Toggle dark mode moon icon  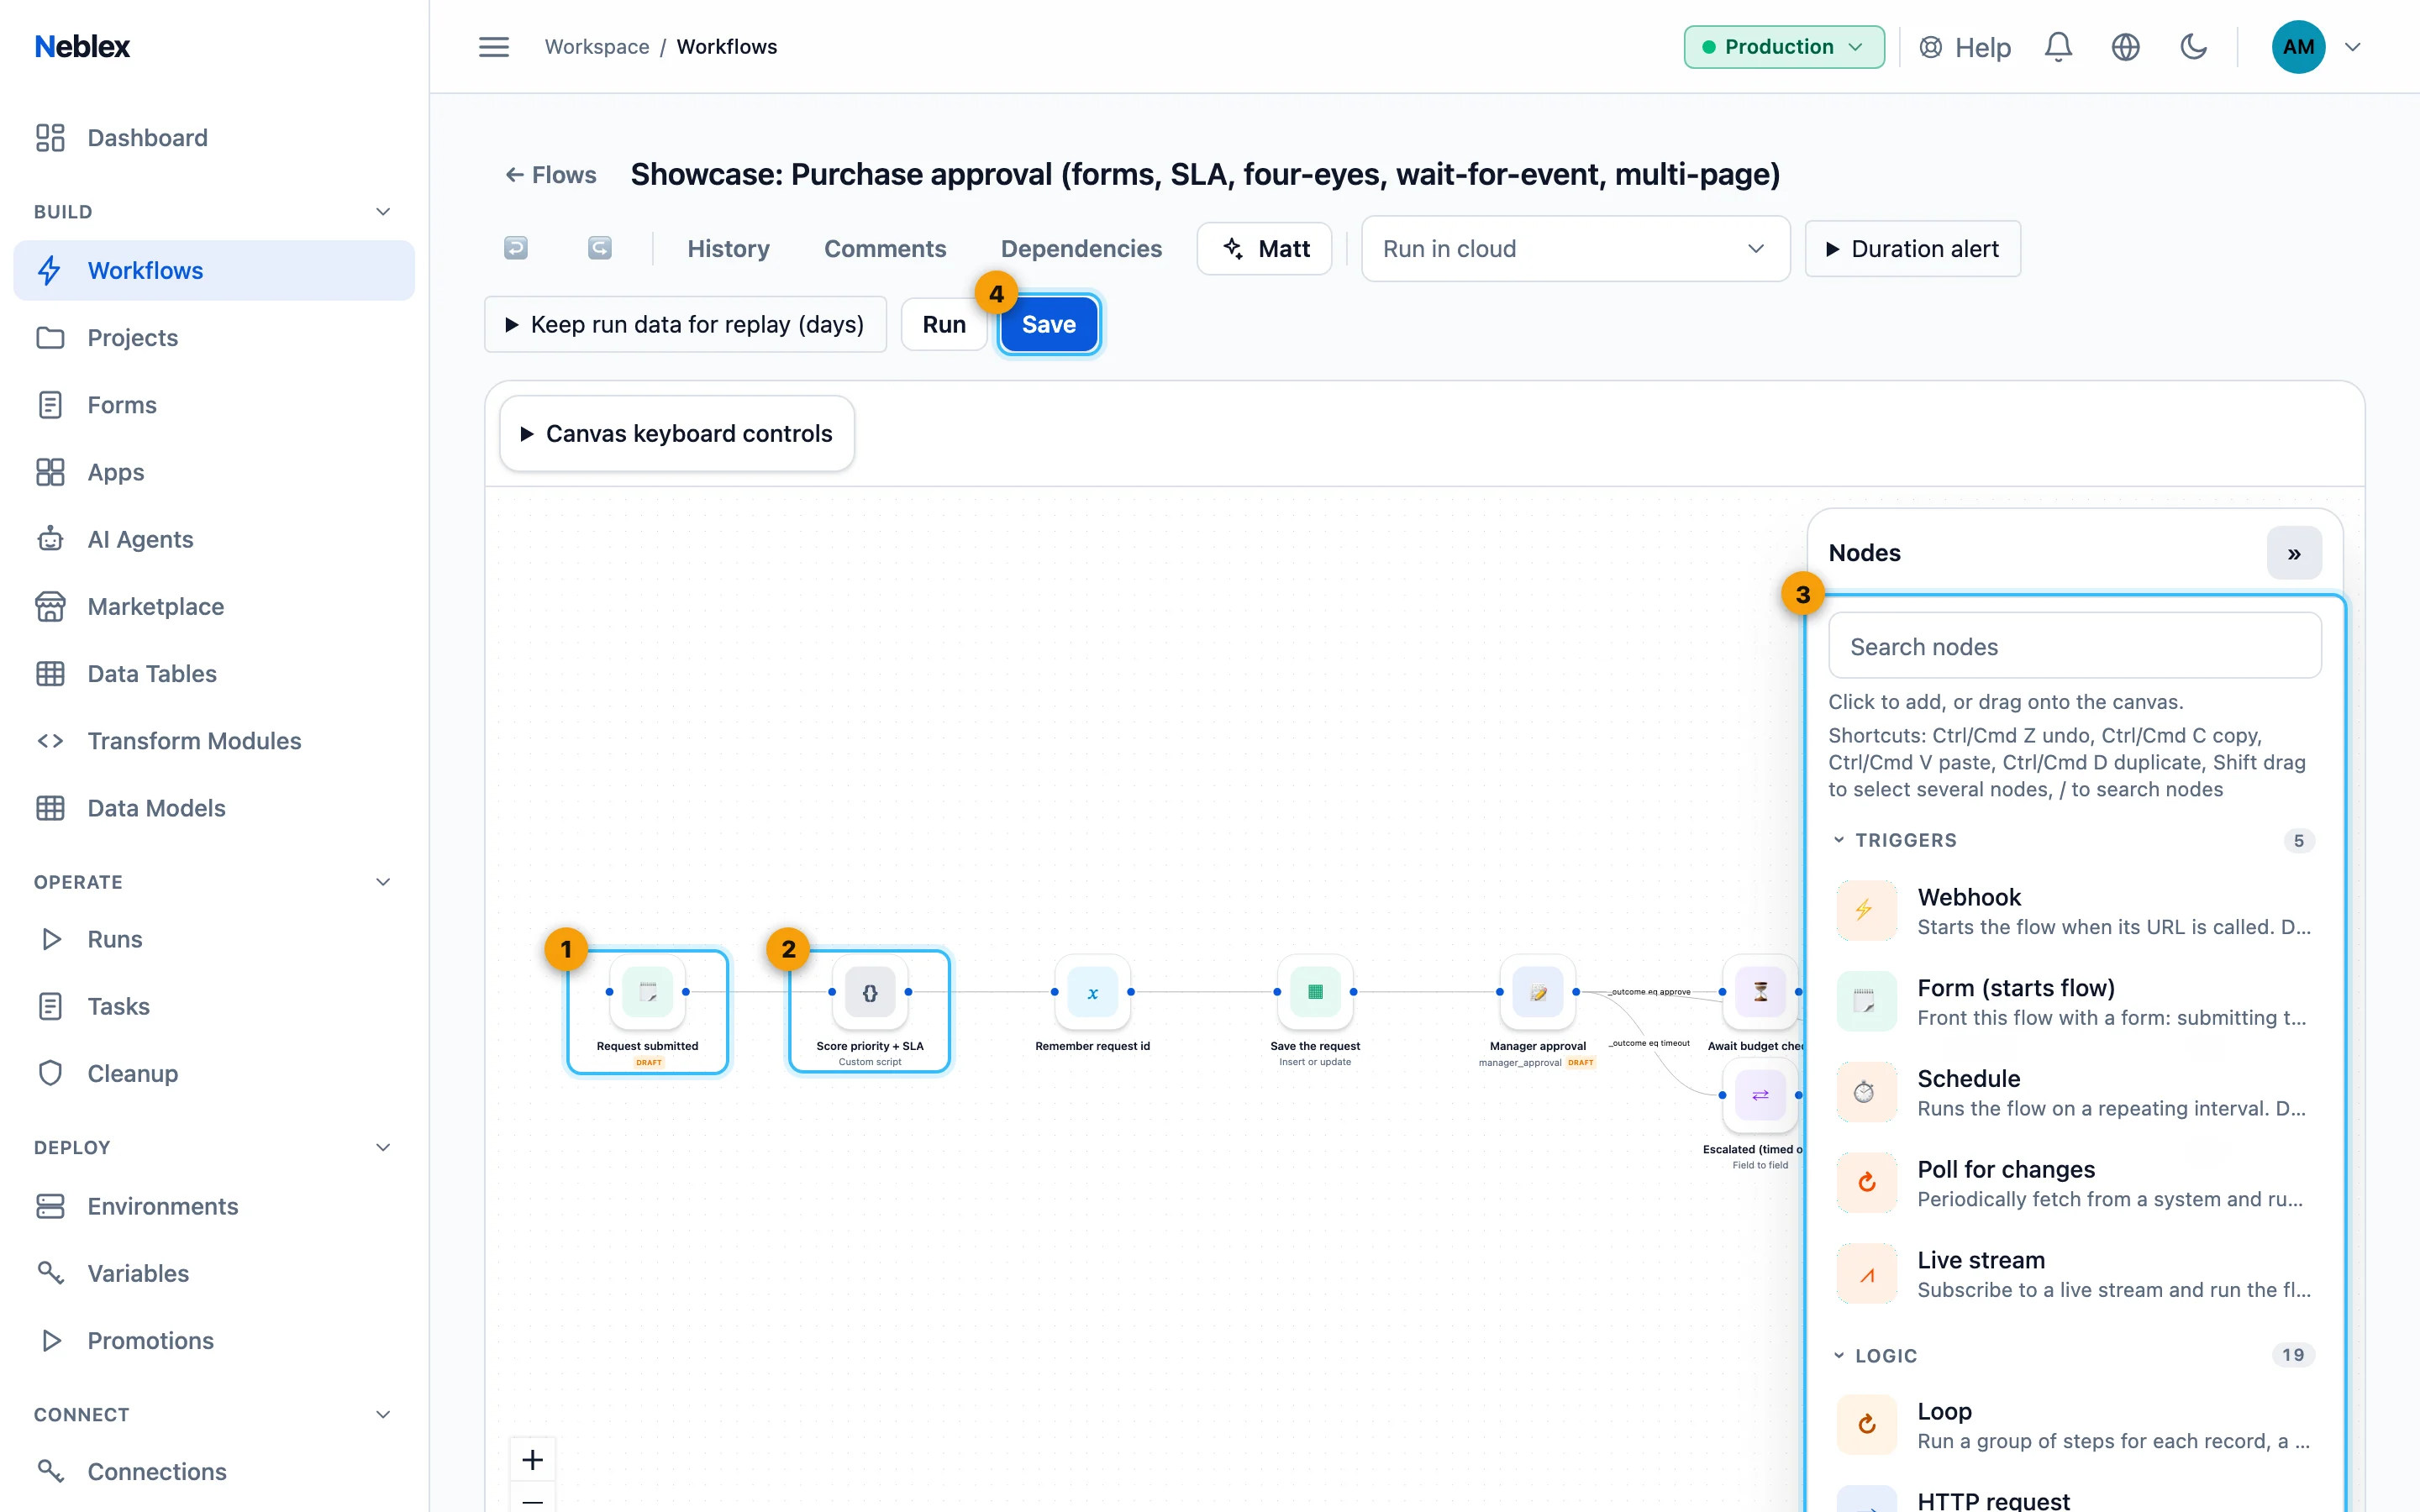pos(2193,47)
